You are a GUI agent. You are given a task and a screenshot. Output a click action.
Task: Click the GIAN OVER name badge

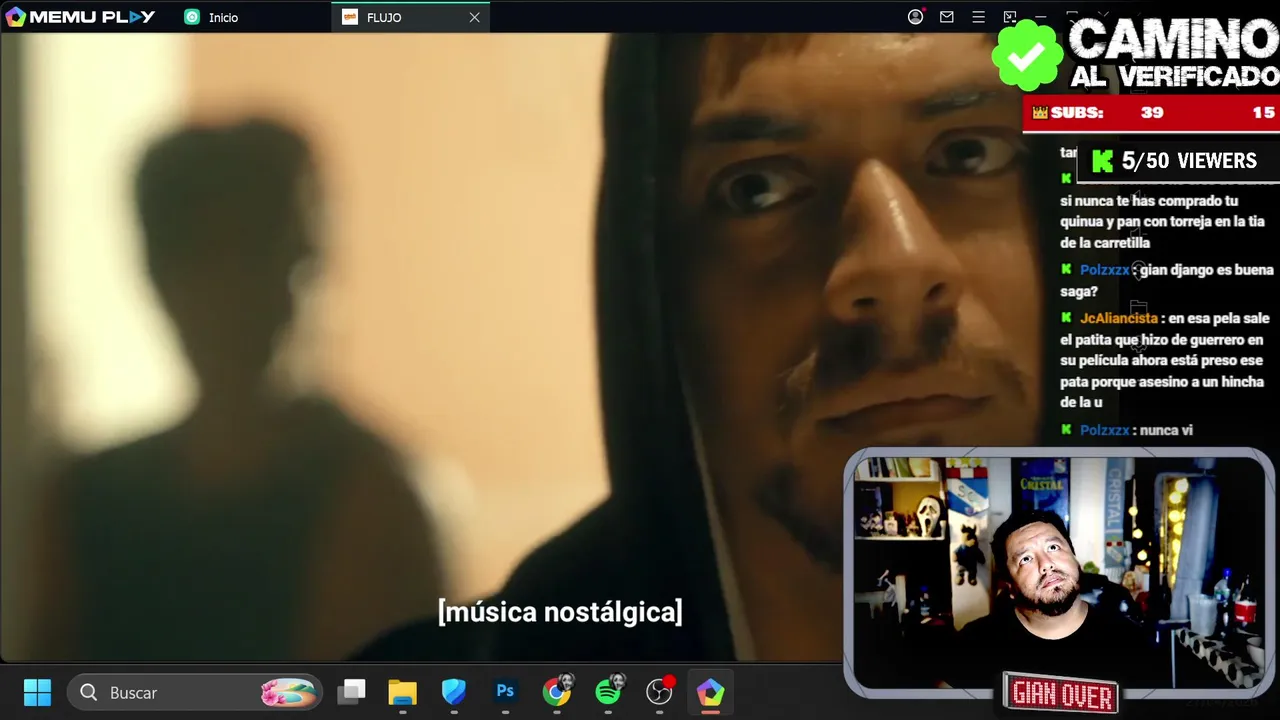coord(1061,693)
